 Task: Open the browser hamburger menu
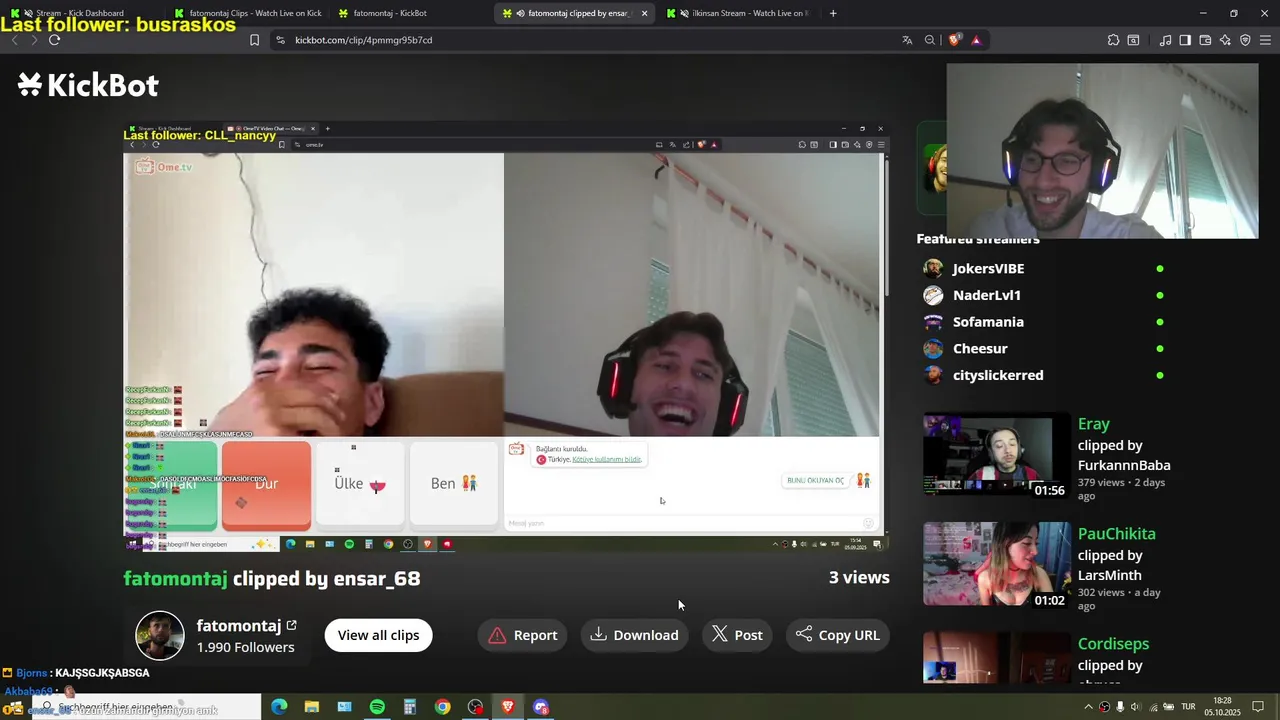tap(1266, 40)
